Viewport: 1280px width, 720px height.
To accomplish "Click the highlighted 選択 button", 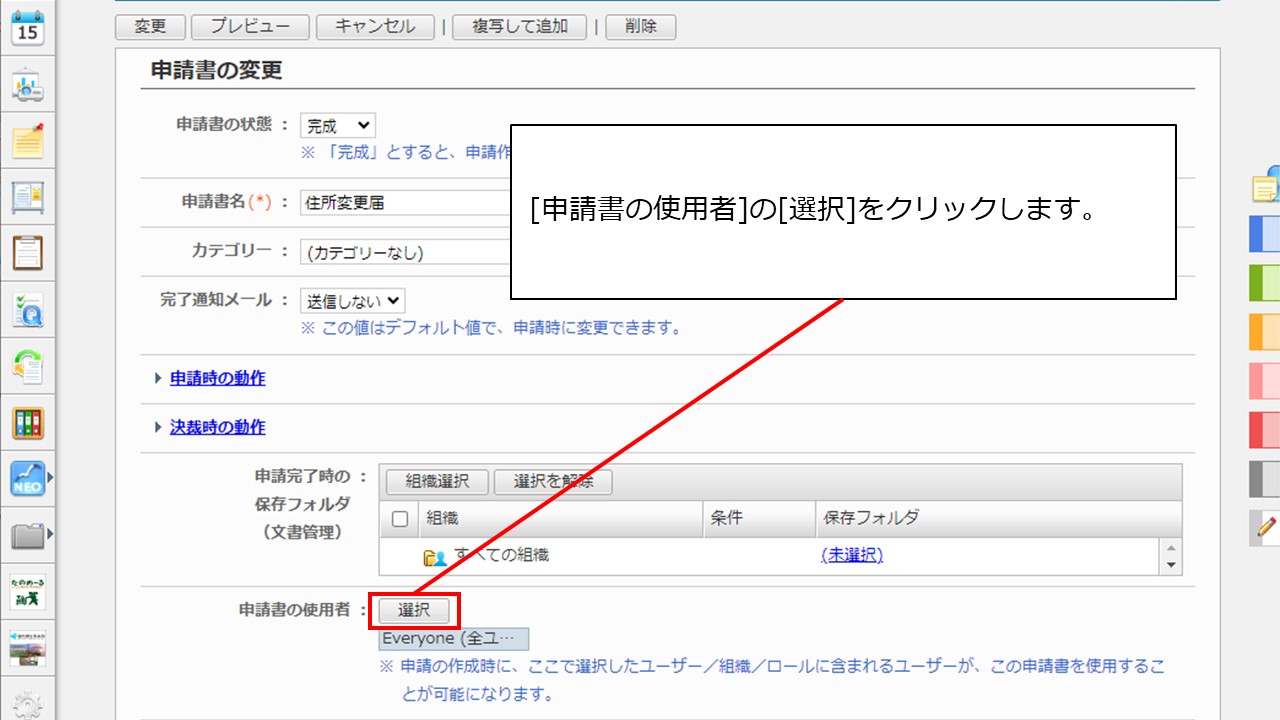I will point(415,610).
